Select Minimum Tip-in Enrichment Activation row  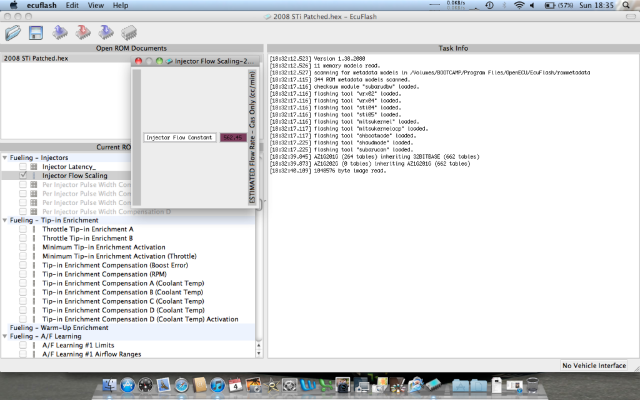coord(104,247)
